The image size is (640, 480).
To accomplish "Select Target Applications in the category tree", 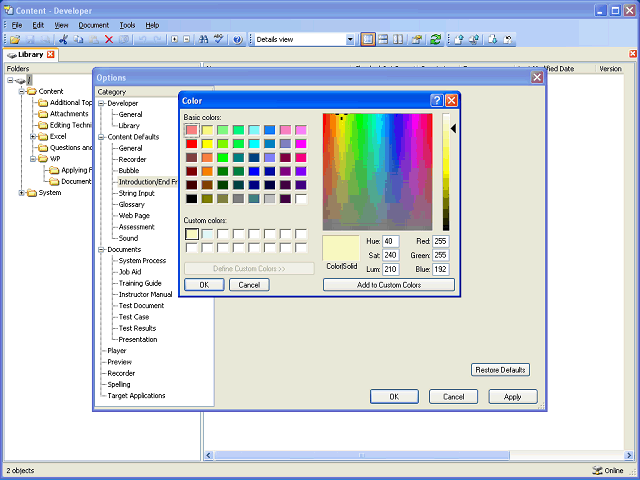I will tap(136, 396).
